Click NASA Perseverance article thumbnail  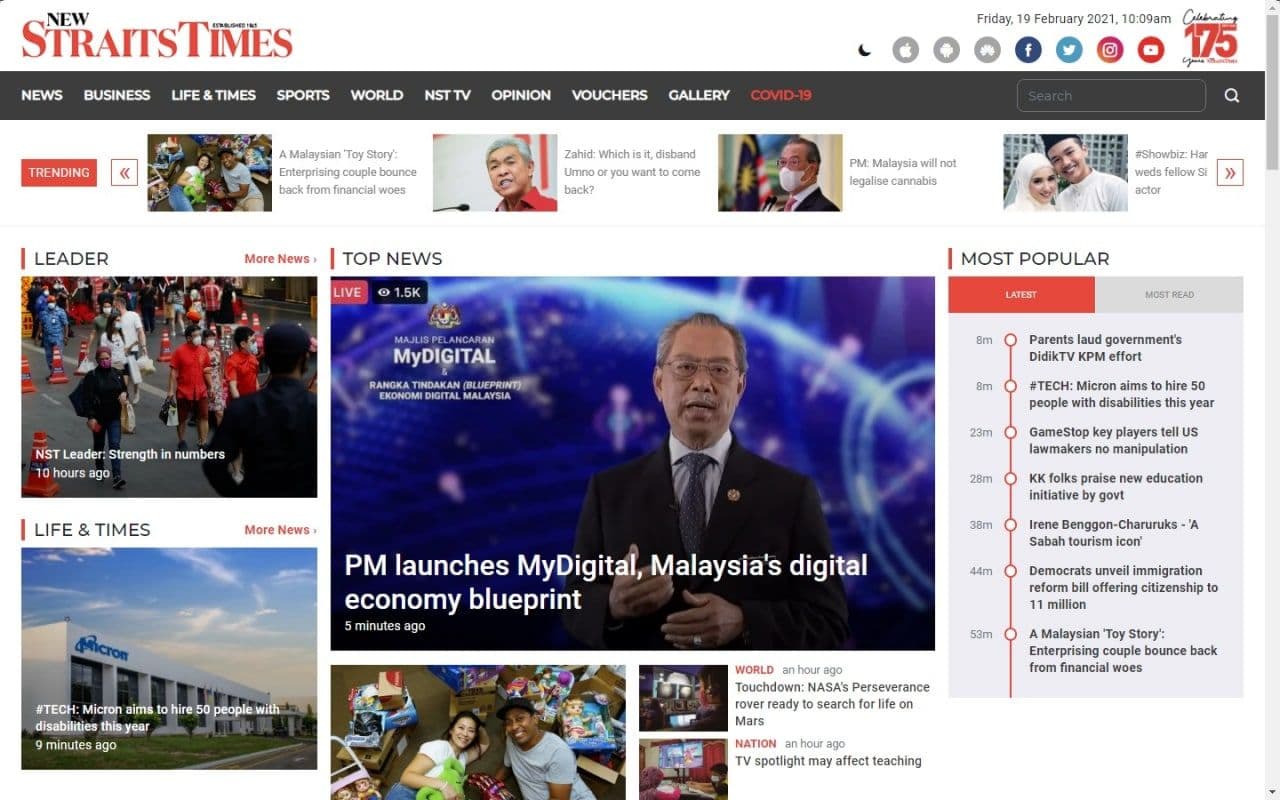(x=683, y=698)
